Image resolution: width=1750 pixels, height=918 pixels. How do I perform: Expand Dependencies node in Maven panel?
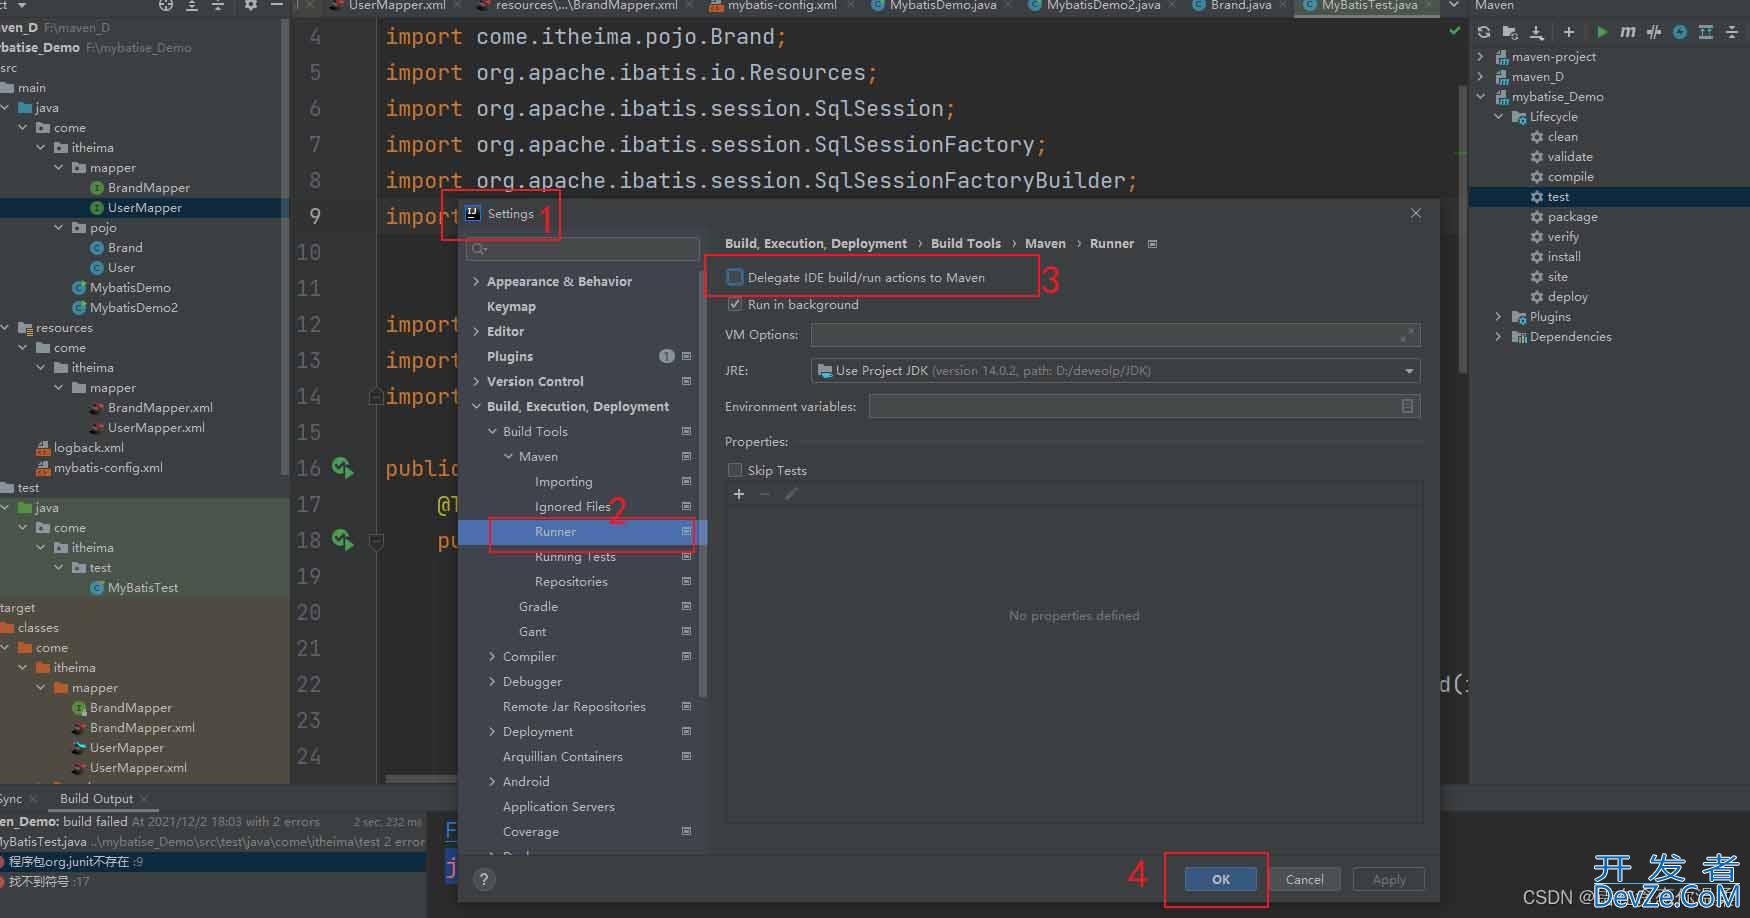tap(1498, 337)
